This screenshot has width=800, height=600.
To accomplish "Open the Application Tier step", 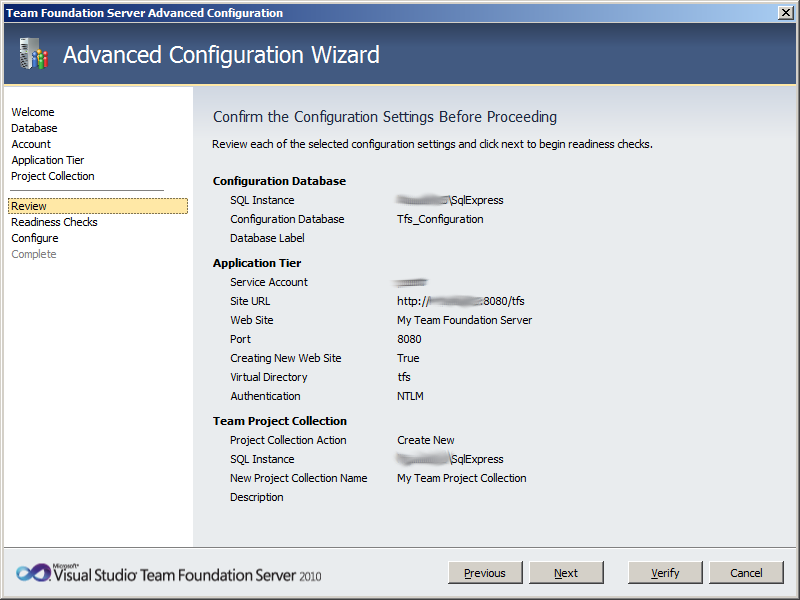I will [x=47, y=160].
